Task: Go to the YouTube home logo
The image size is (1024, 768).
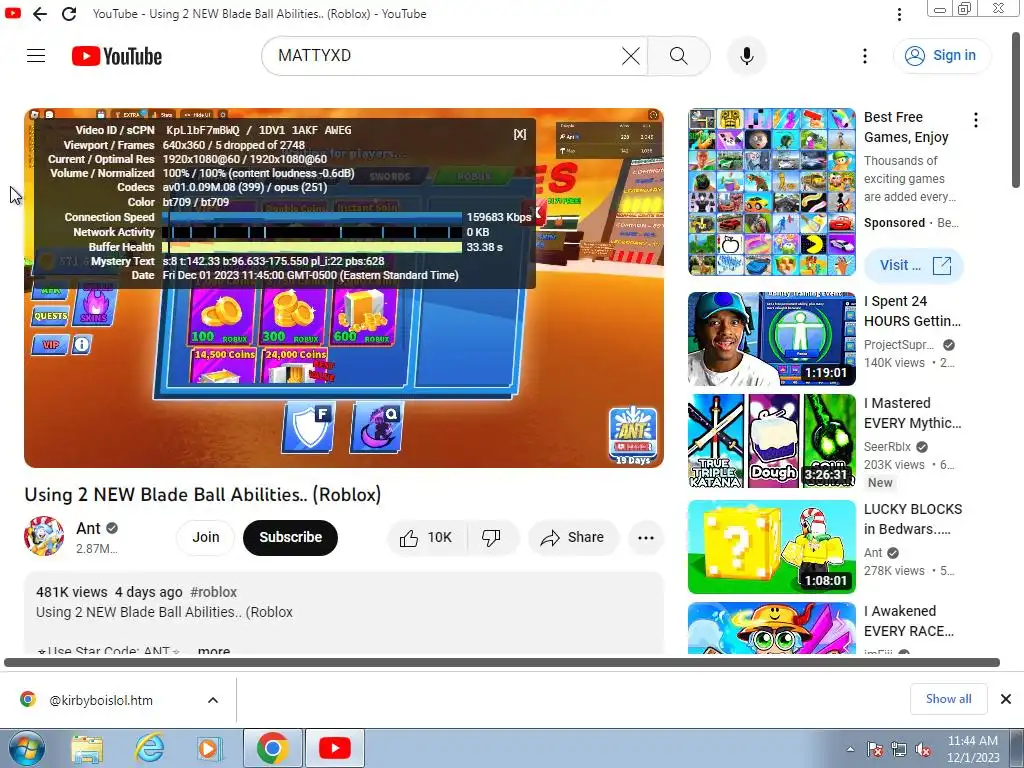Action: point(117,56)
